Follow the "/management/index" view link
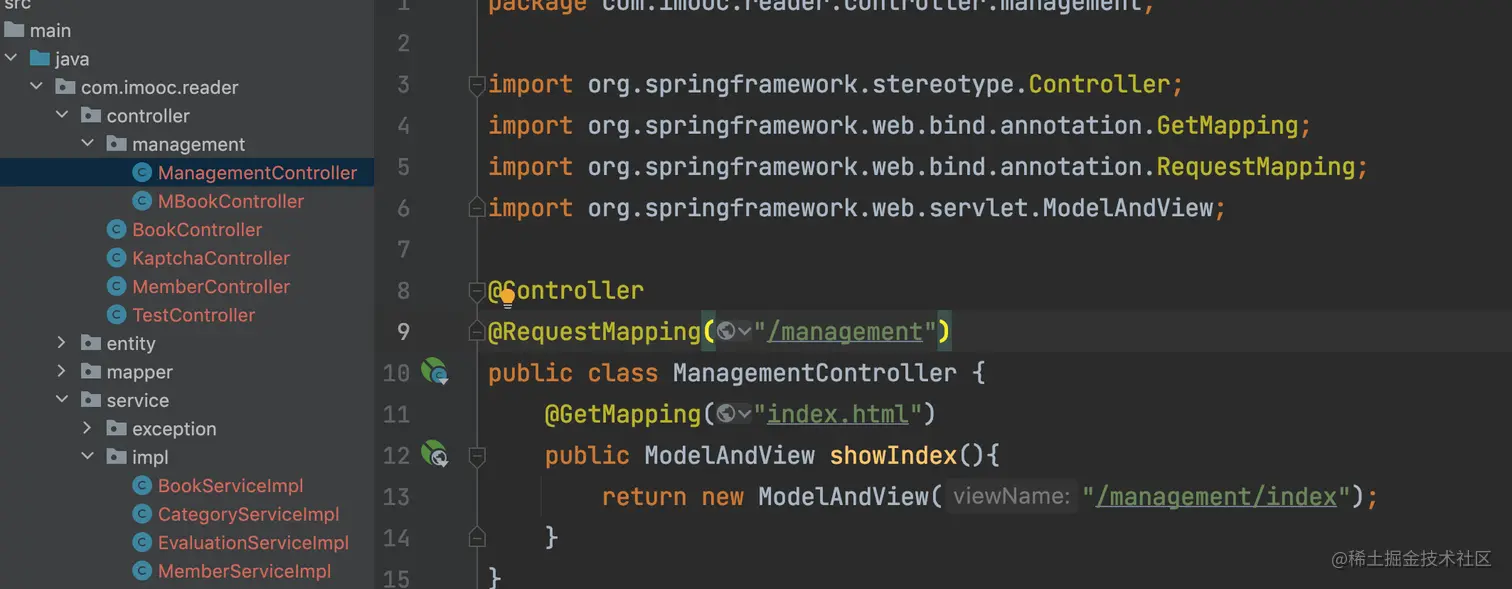This screenshot has width=1512, height=589. (1217, 497)
